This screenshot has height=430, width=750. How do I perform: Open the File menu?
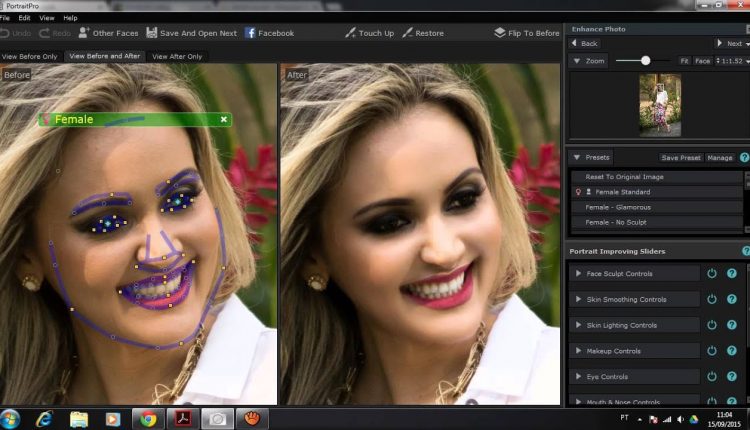pyautogui.click(x=5, y=18)
